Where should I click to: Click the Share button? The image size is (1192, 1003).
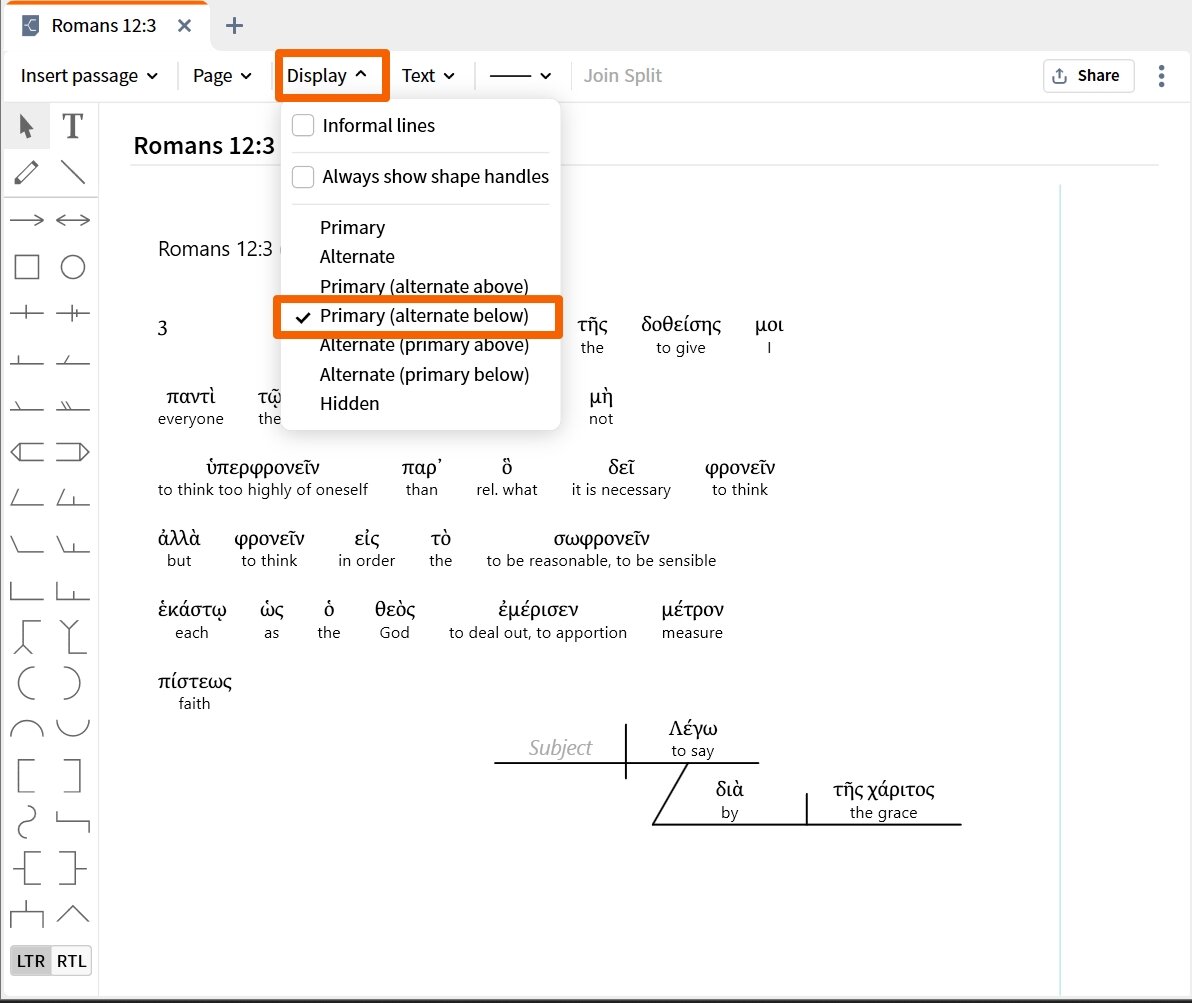1088,76
